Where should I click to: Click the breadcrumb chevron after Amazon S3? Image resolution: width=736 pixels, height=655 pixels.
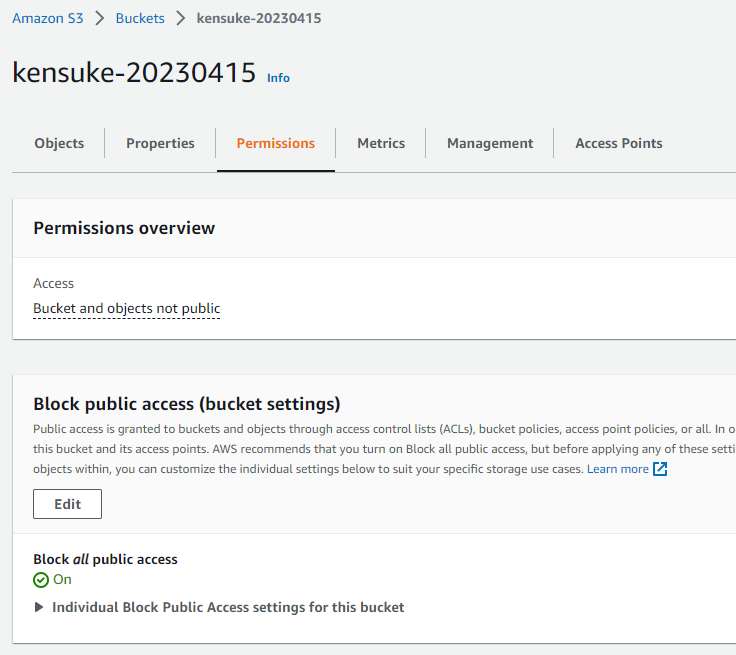[100, 18]
